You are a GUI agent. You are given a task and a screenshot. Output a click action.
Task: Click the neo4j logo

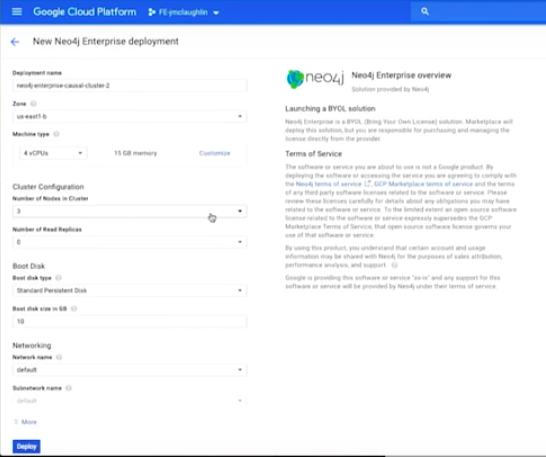[315, 79]
